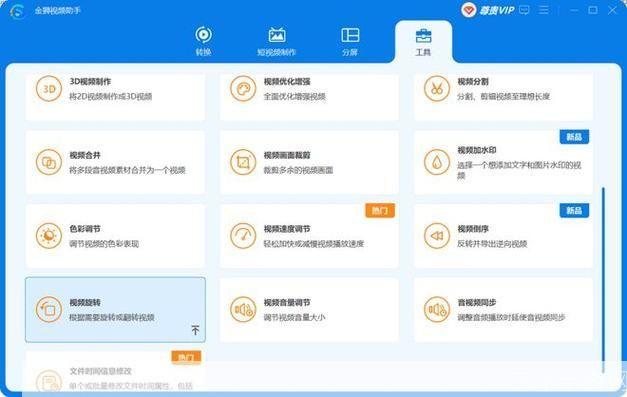Switch to the 短视频制作 tab label

tap(277, 52)
